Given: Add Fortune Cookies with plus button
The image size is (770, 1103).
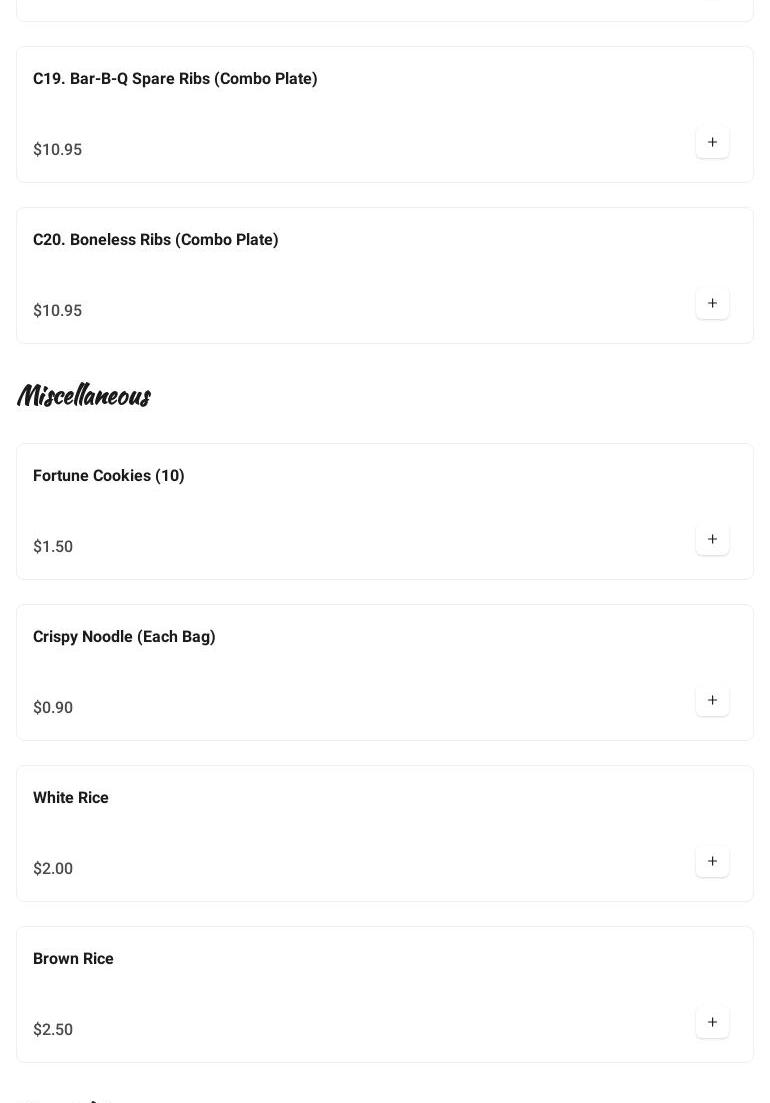Looking at the screenshot, I should tap(712, 540).
